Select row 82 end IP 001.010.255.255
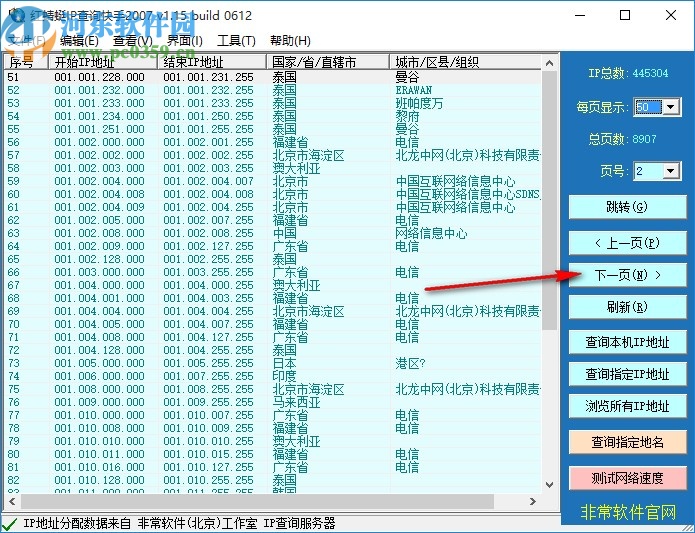 click(273, 480)
